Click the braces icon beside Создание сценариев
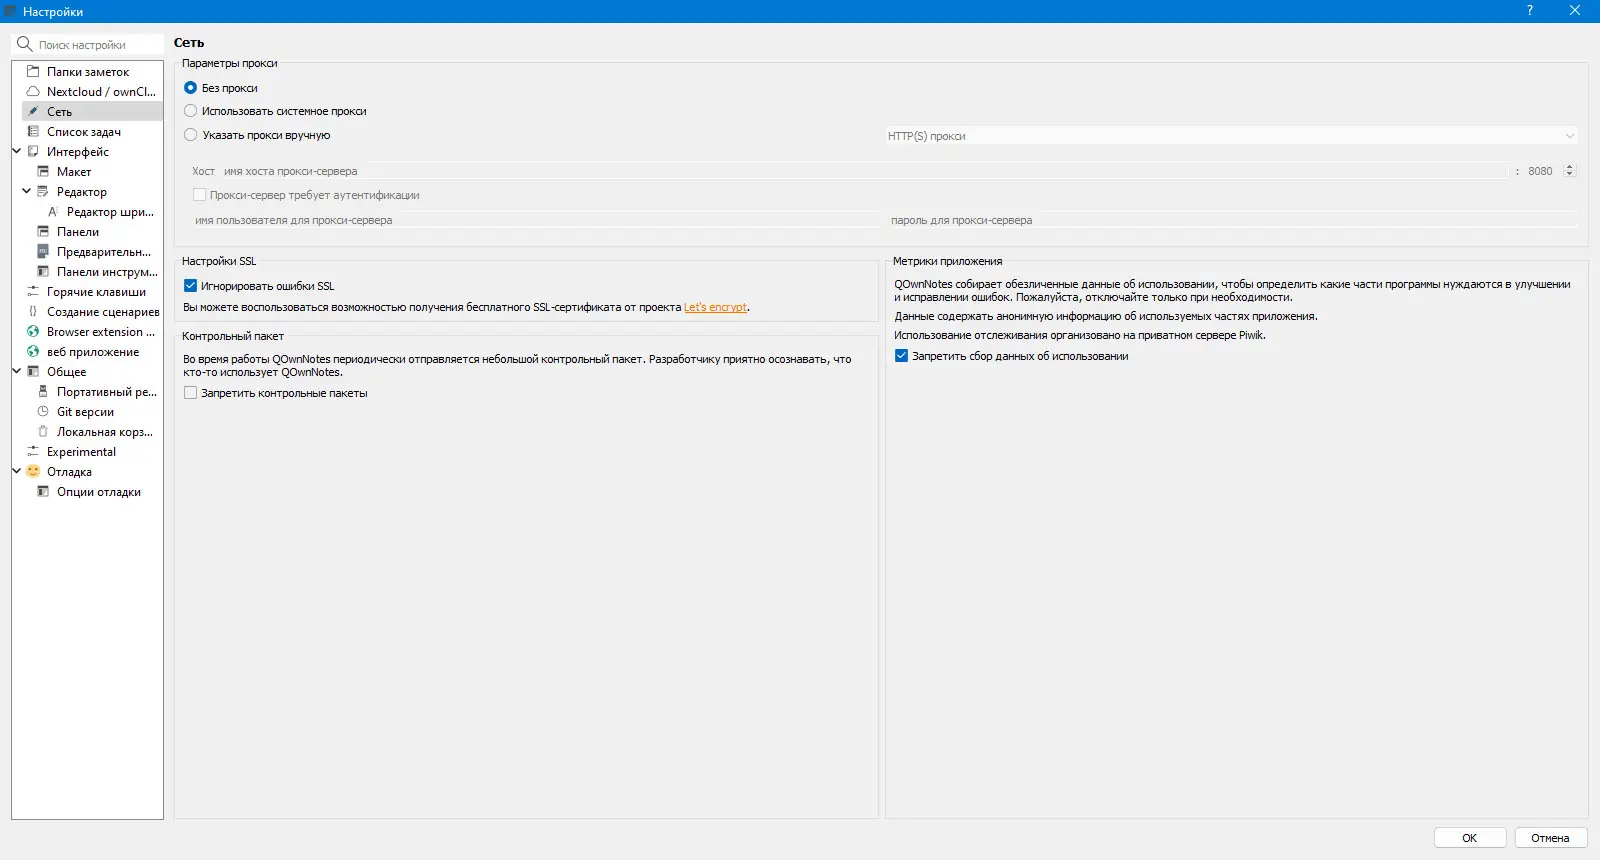The width and height of the screenshot is (1600, 860). (x=33, y=311)
